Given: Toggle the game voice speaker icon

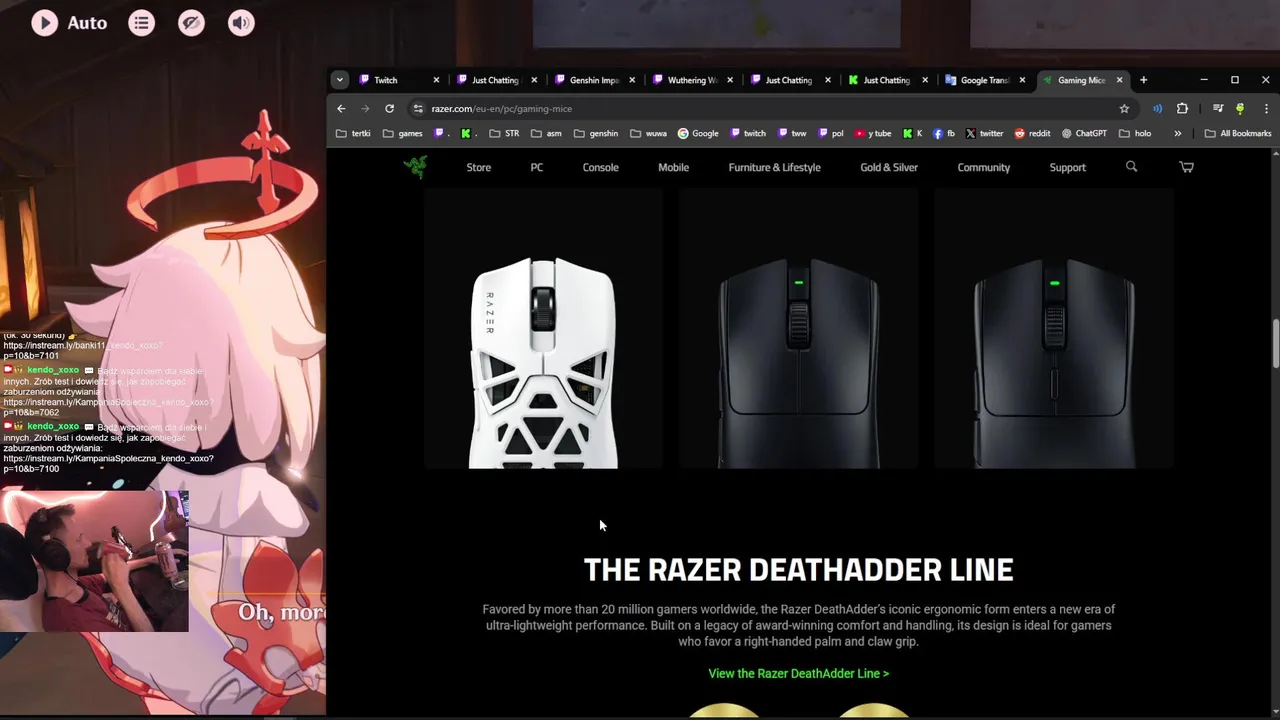Looking at the screenshot, I should [x=241, y=22].
